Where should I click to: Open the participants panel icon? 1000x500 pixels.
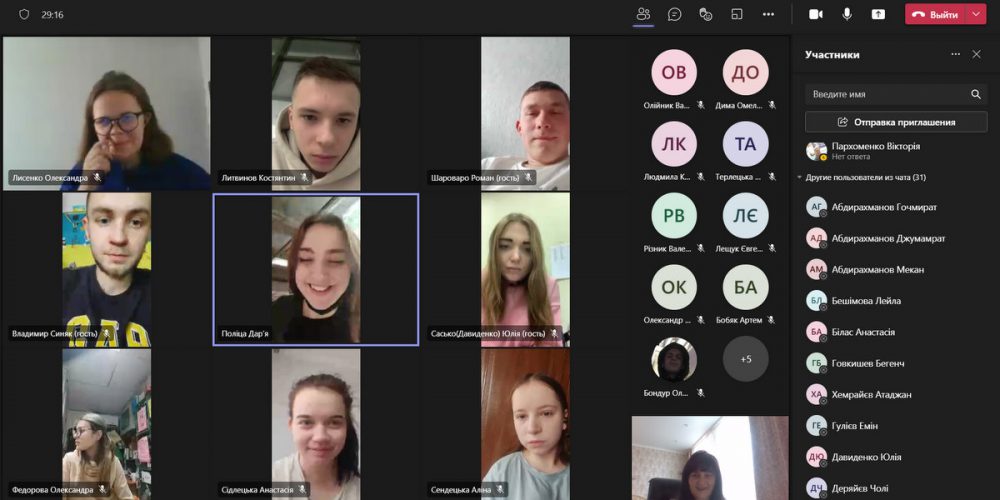[x=643, y=14]
